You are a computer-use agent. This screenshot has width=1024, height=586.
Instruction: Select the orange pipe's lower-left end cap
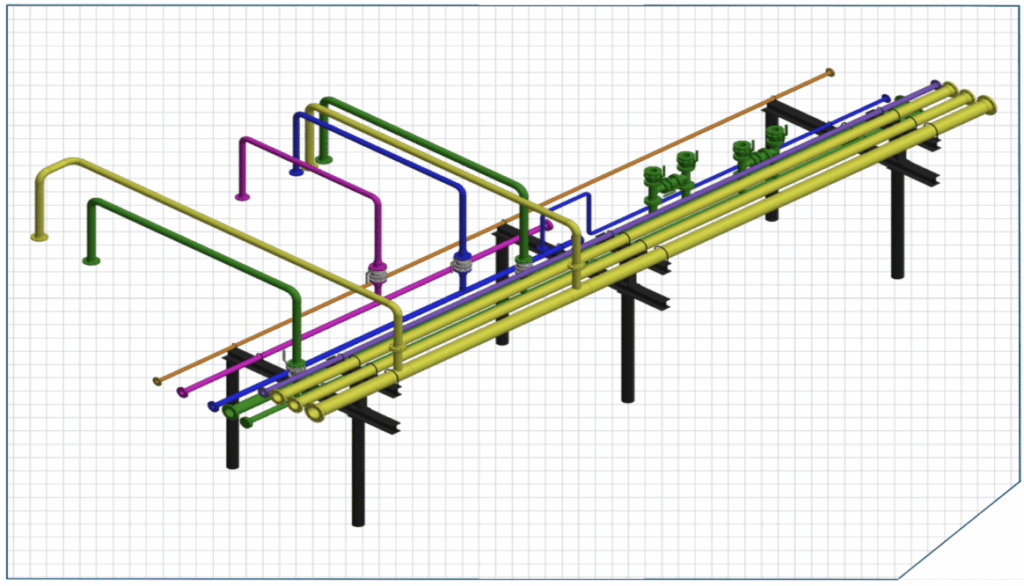tap(157, 380)
